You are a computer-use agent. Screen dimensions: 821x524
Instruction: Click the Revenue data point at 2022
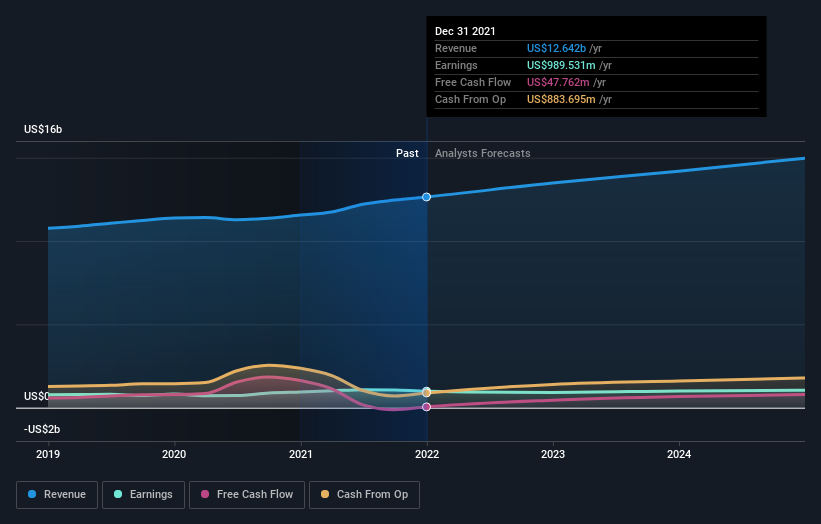(427, 197)
